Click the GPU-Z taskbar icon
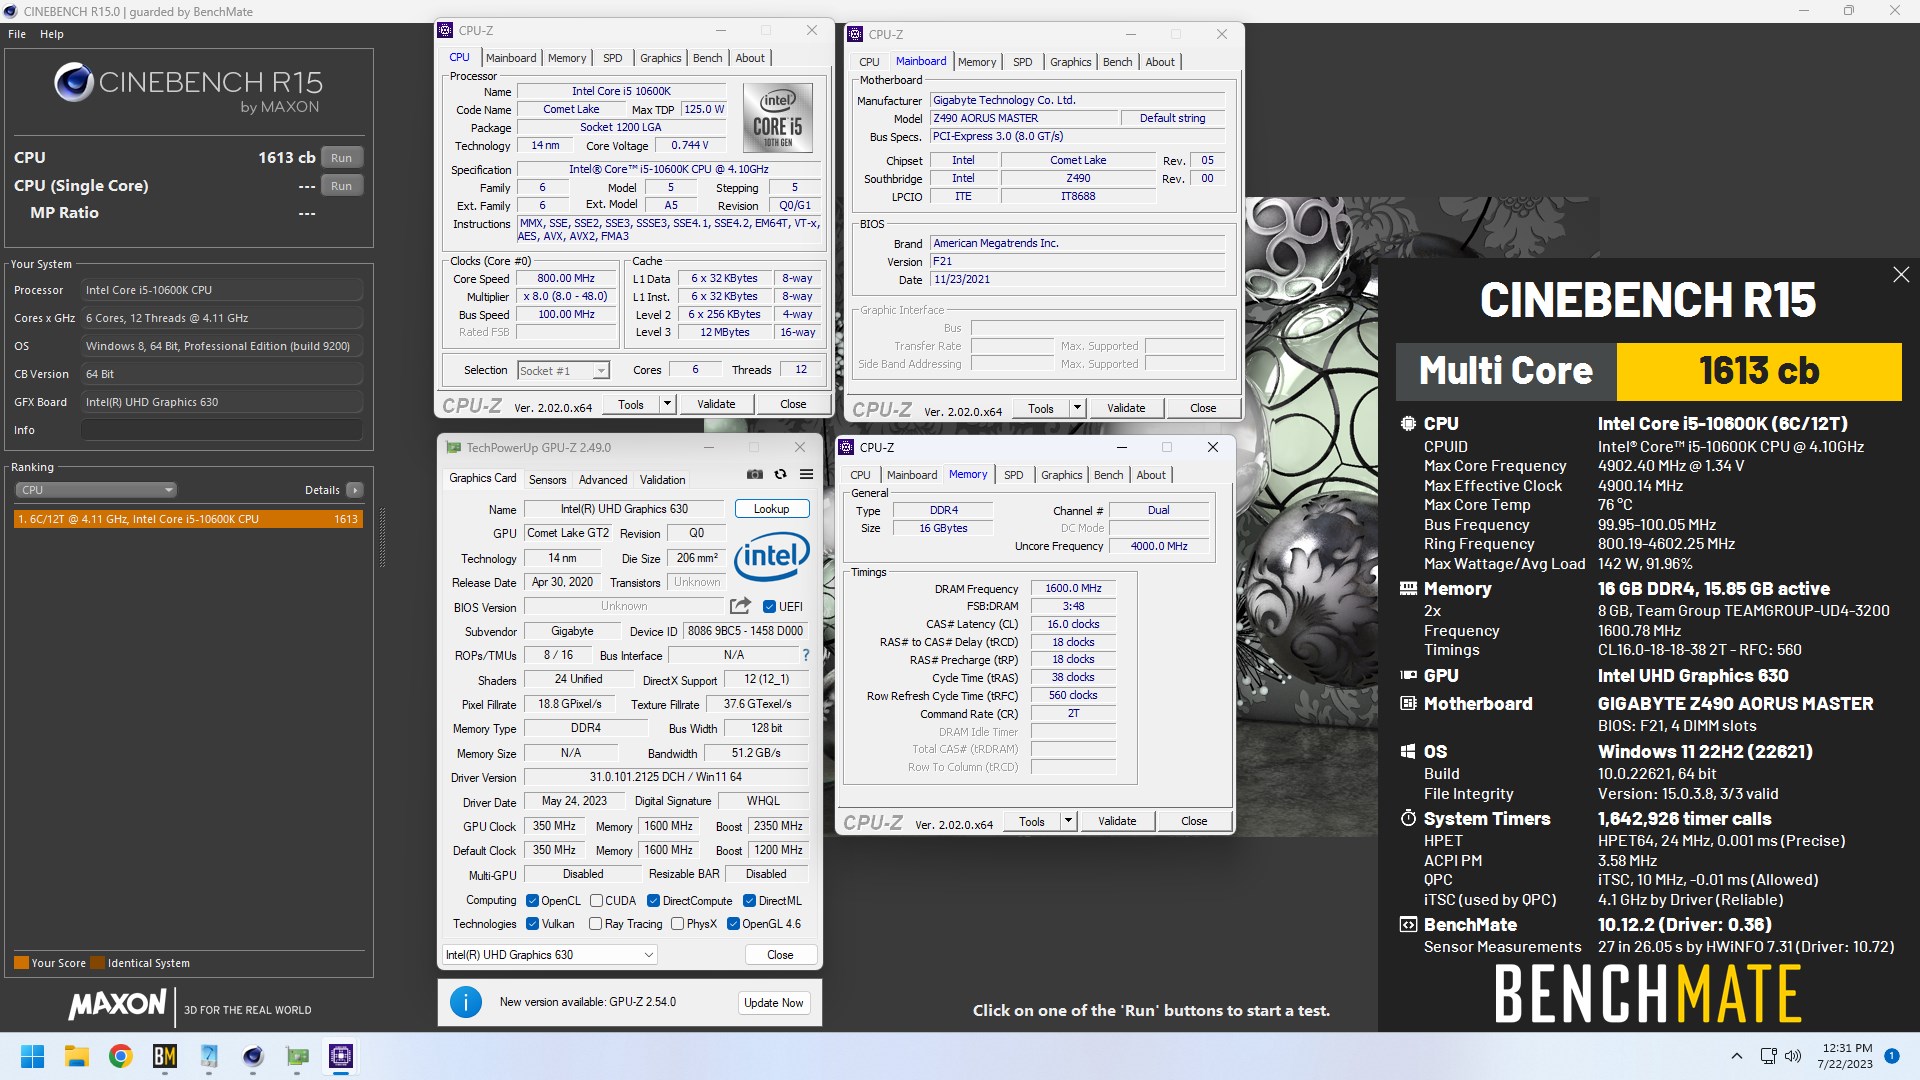The height and width of the screenshot is (1080, 1920). coord(297,1056)
